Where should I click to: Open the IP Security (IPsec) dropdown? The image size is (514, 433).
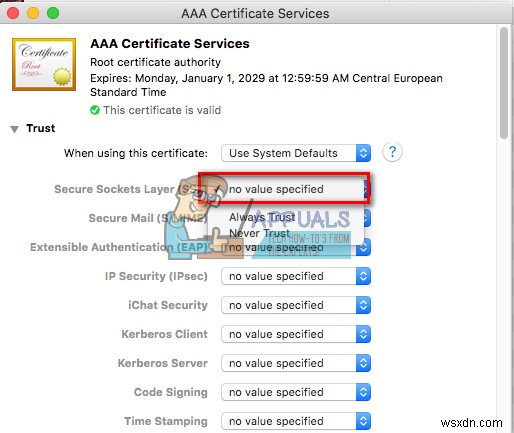click(x=296, y=276)
